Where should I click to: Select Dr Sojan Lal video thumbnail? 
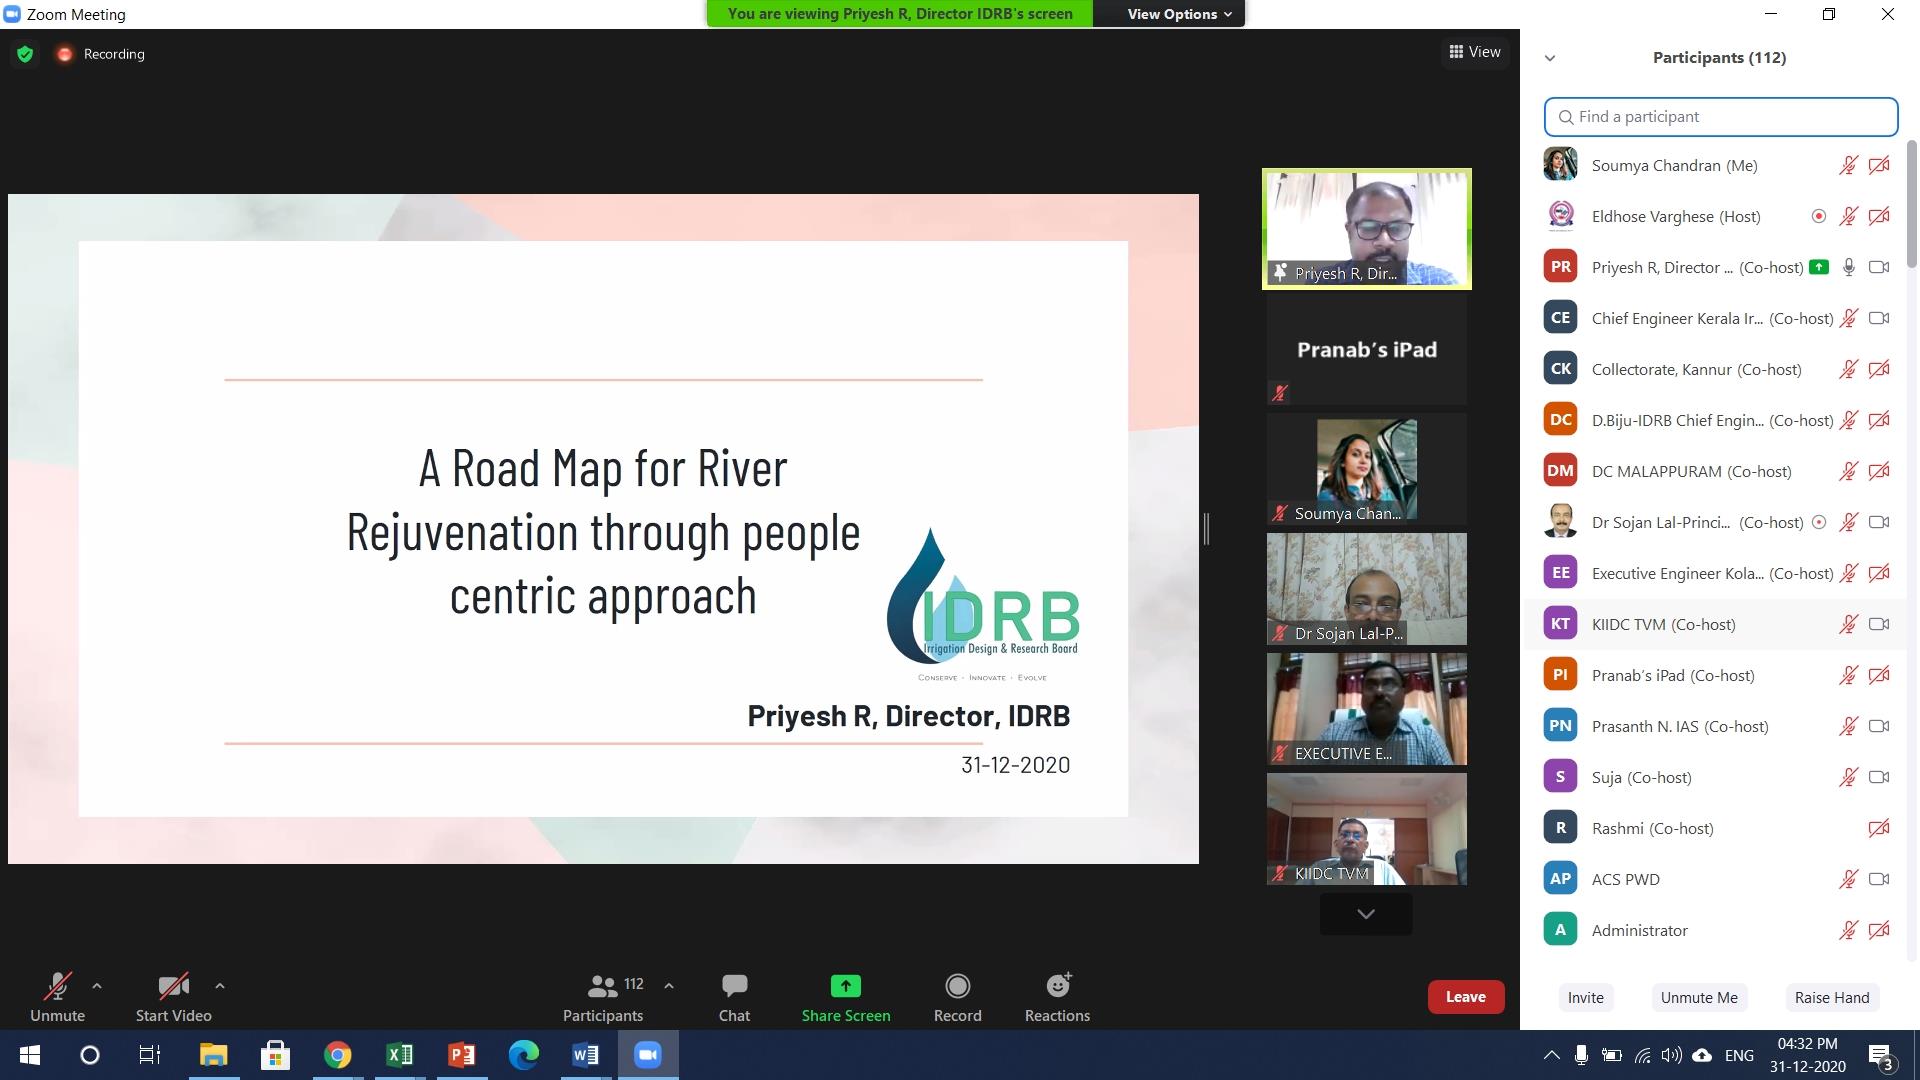pos(1366,589)
